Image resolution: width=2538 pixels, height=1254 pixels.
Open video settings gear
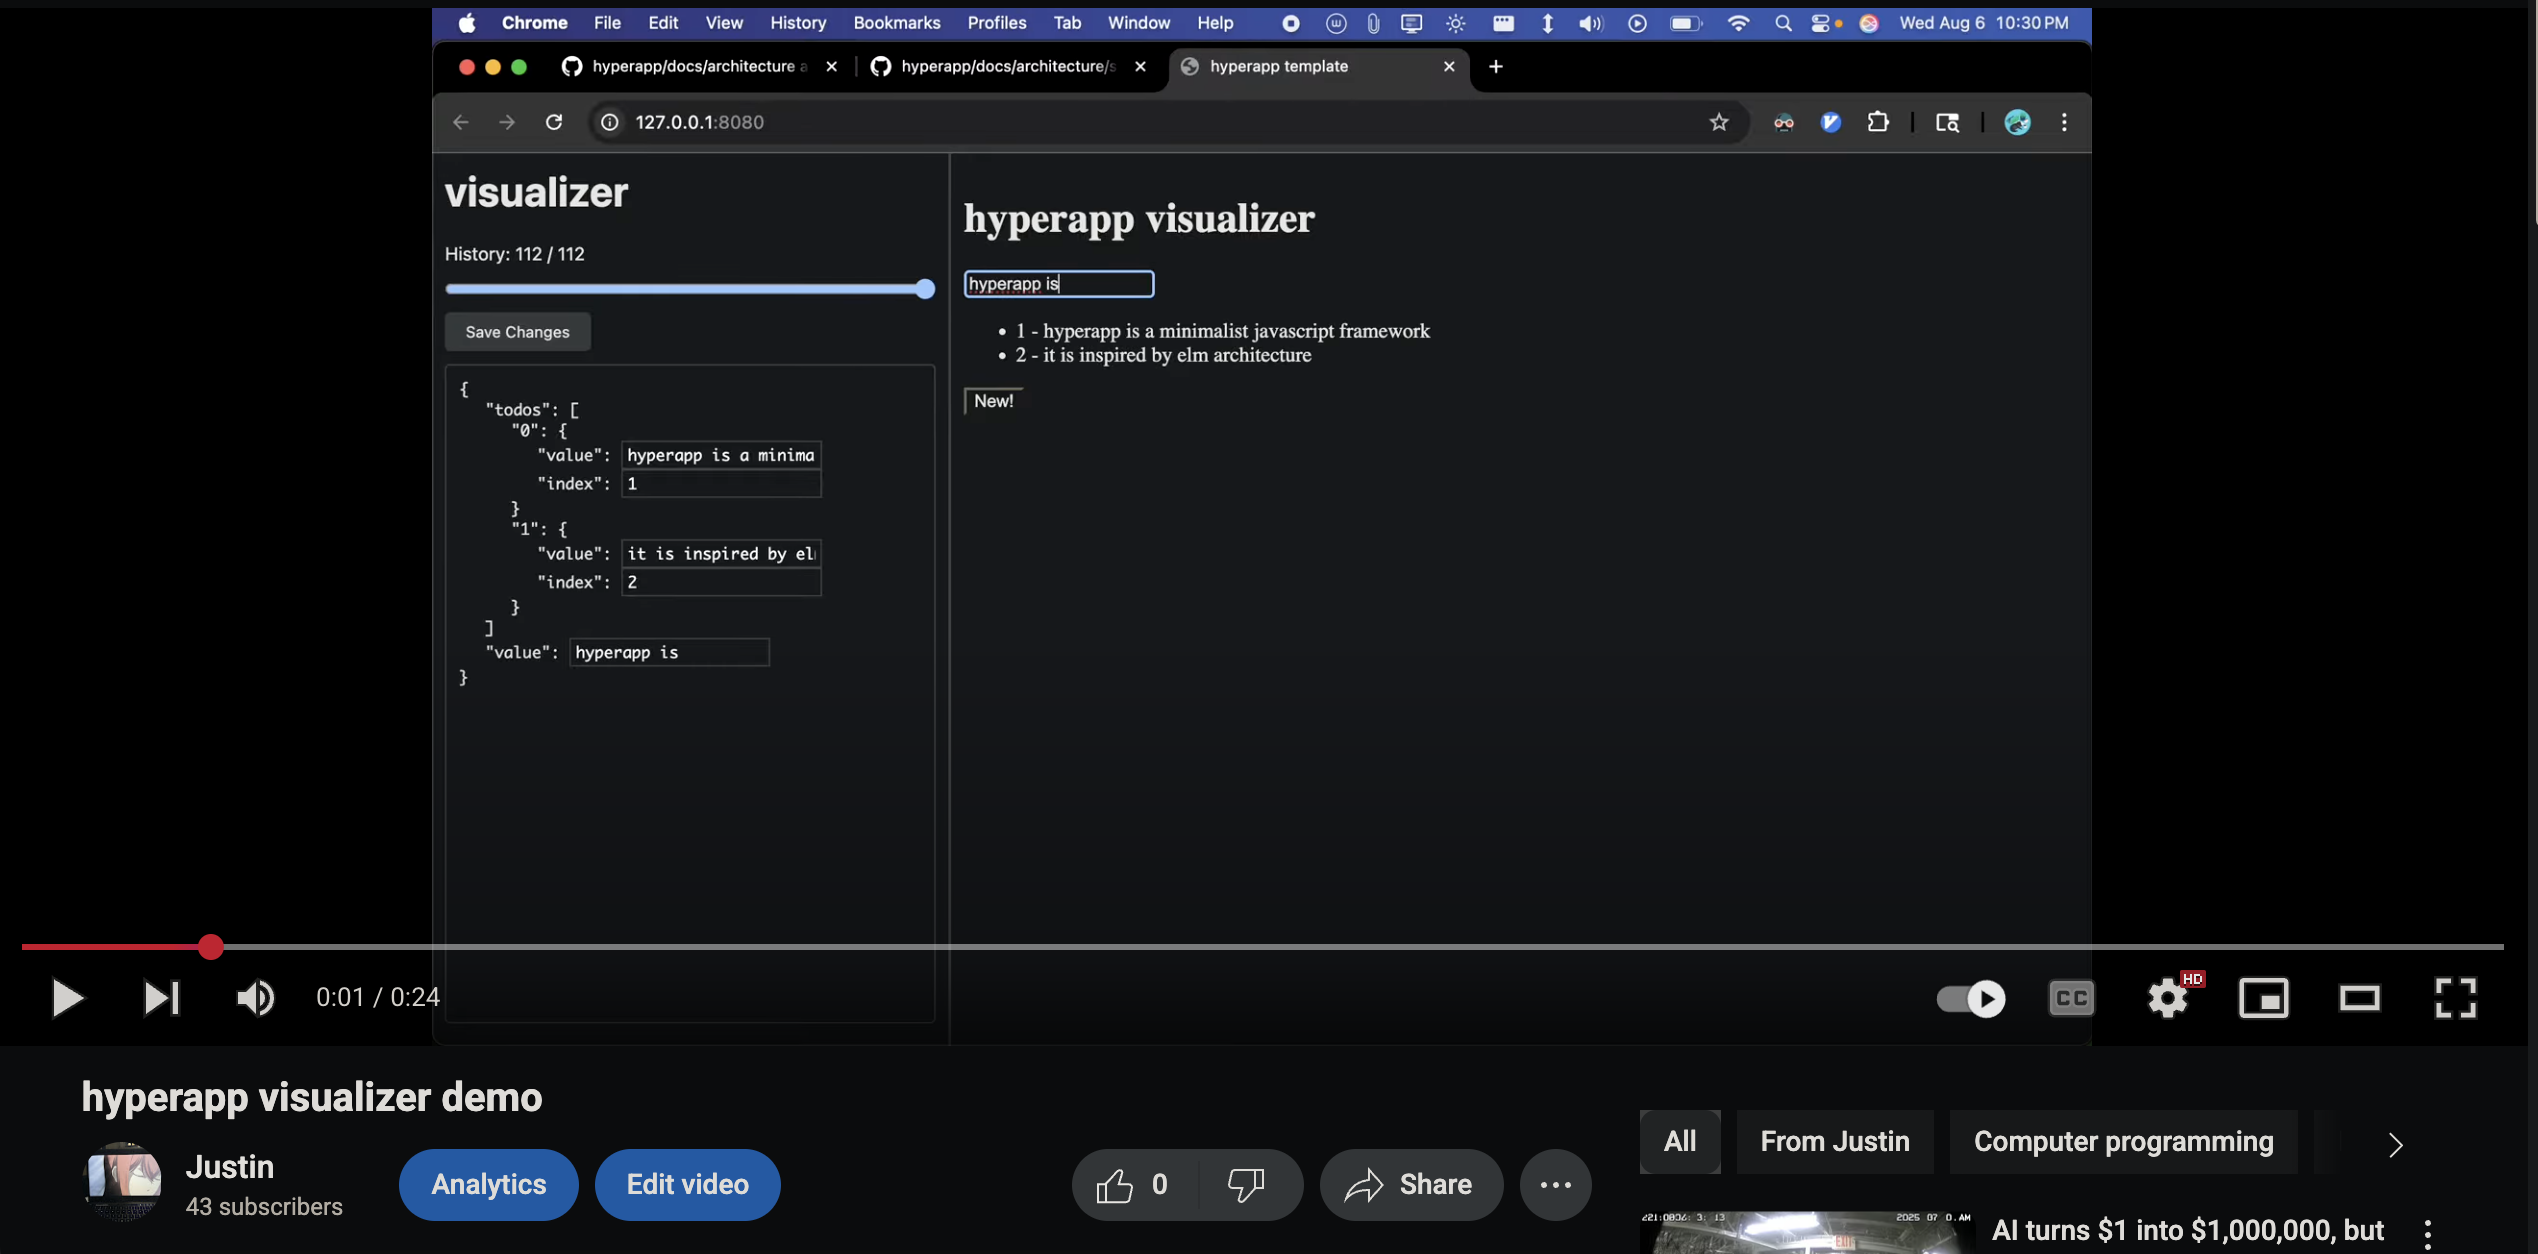point(2167,997)
